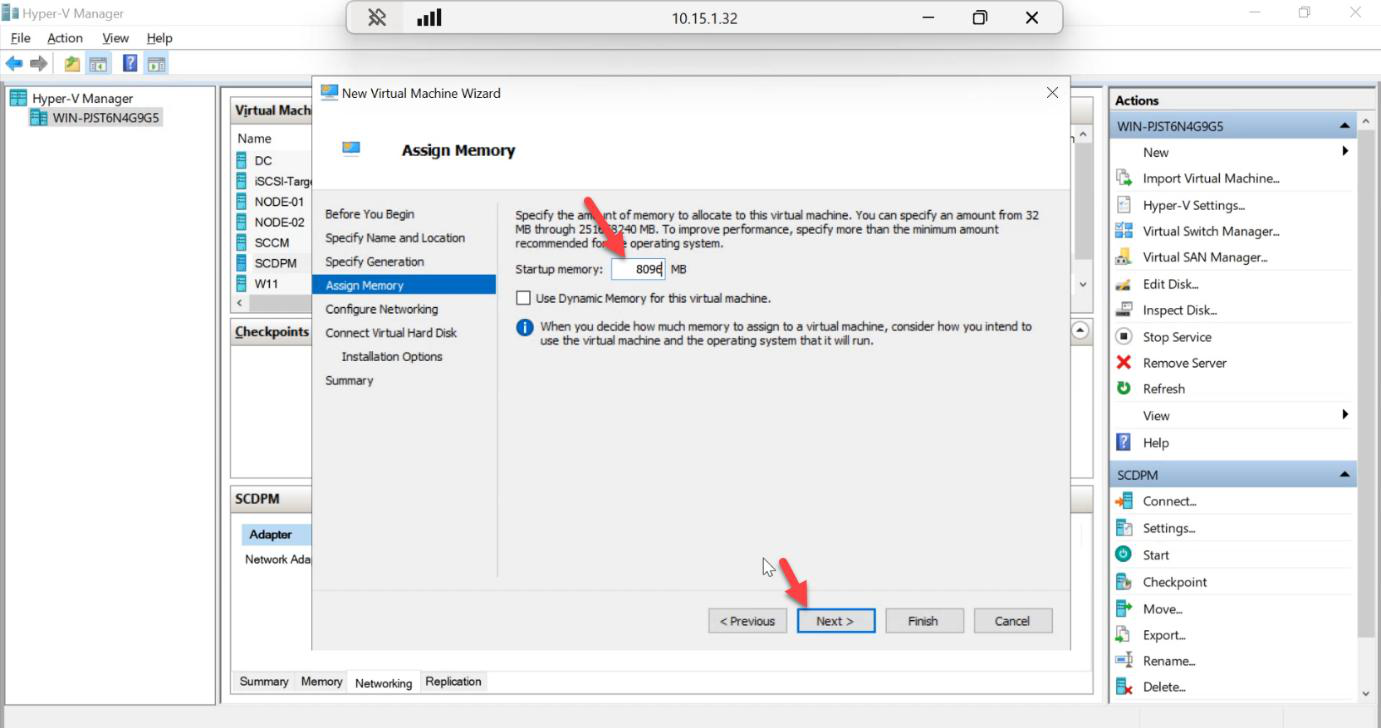Select Hyper-V Manager root tree node
Viewport: 1381px width, 728px height.
coord(82,98)
